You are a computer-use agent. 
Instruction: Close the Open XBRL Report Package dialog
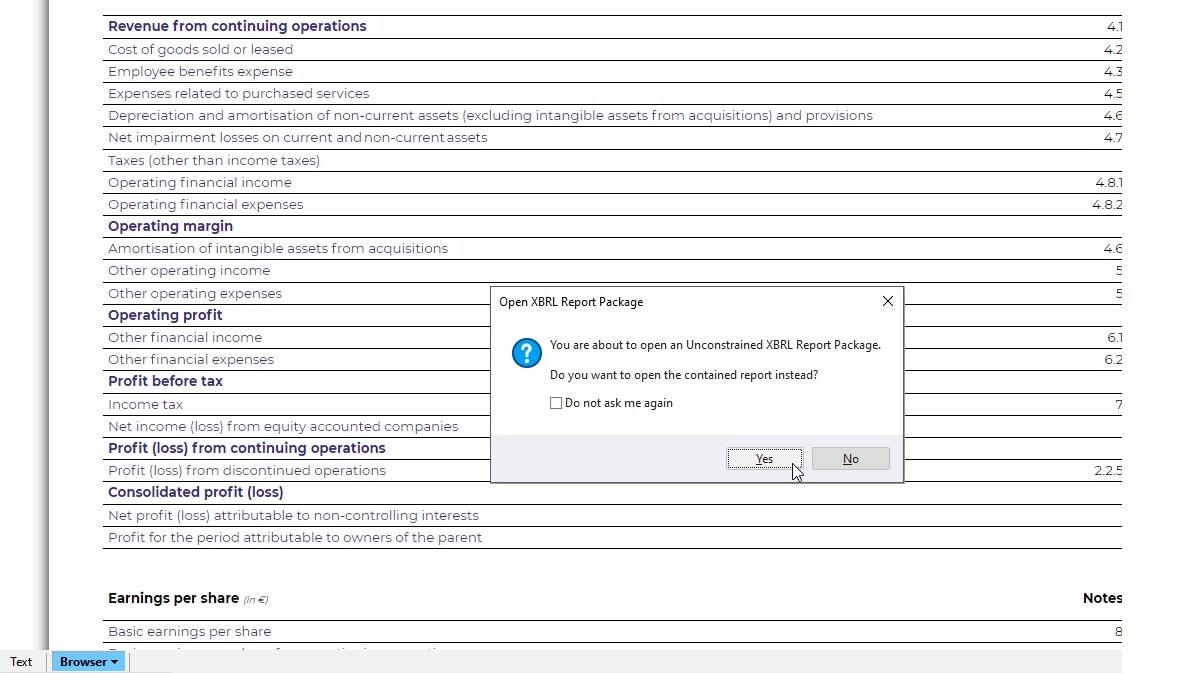(887, 300)
